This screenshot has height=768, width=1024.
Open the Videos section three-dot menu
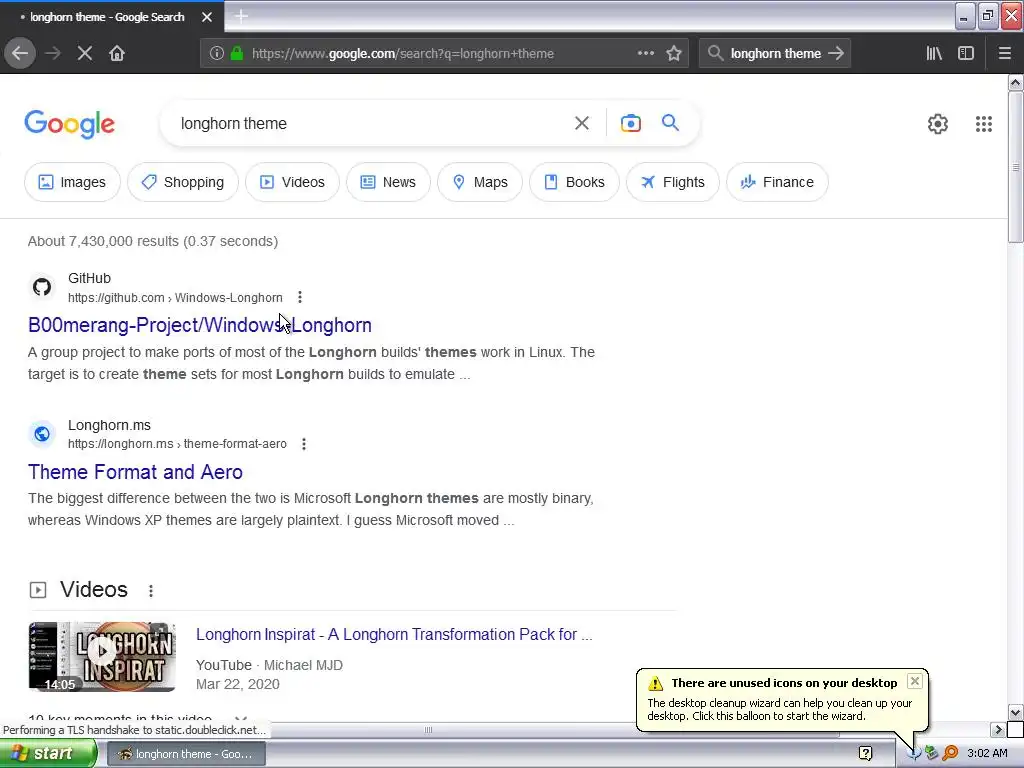151,590
